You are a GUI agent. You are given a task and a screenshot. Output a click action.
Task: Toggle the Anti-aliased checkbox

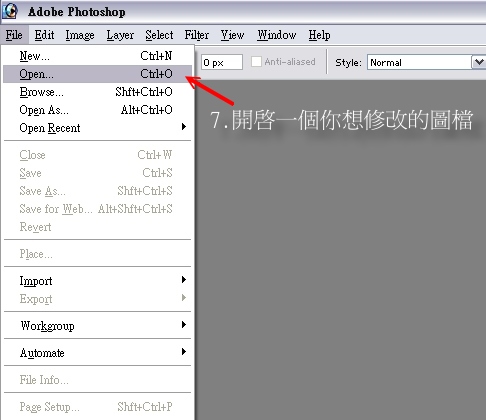pyautogui.click(x=256, y=62)
